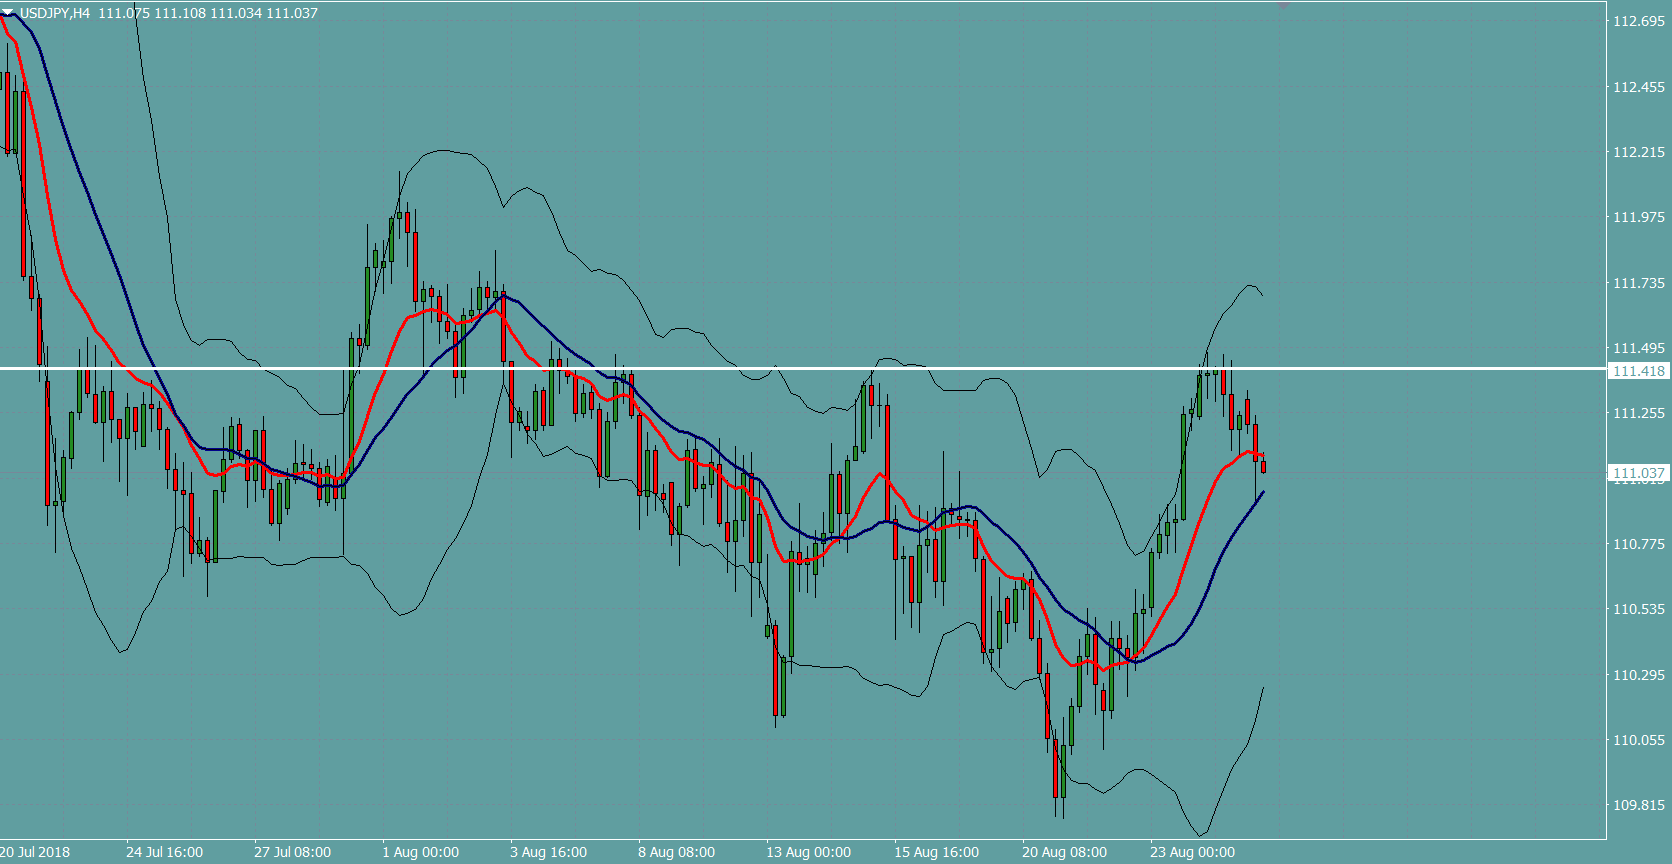
Task: Click the 1 Aug 00:00 time label
Action: (x=420, y=852)
